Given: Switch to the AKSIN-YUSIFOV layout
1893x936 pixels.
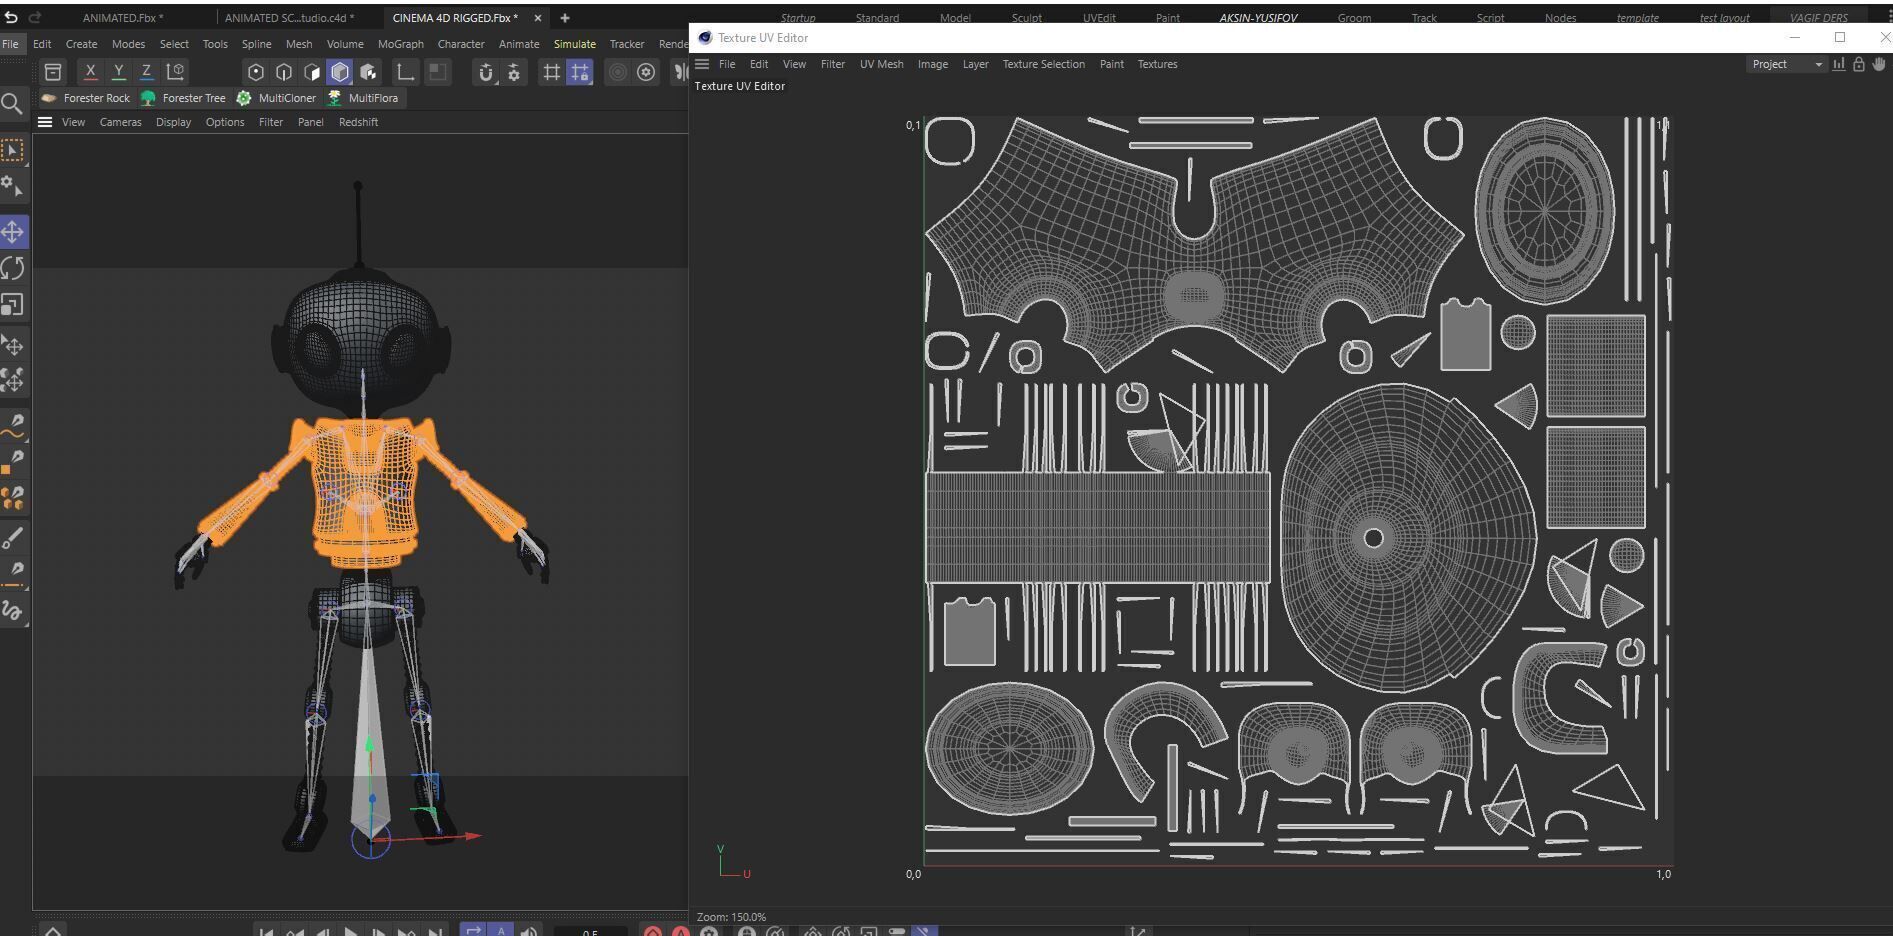Looking at the screenshot, I should pyautogui.click(x=1258, y=18).
